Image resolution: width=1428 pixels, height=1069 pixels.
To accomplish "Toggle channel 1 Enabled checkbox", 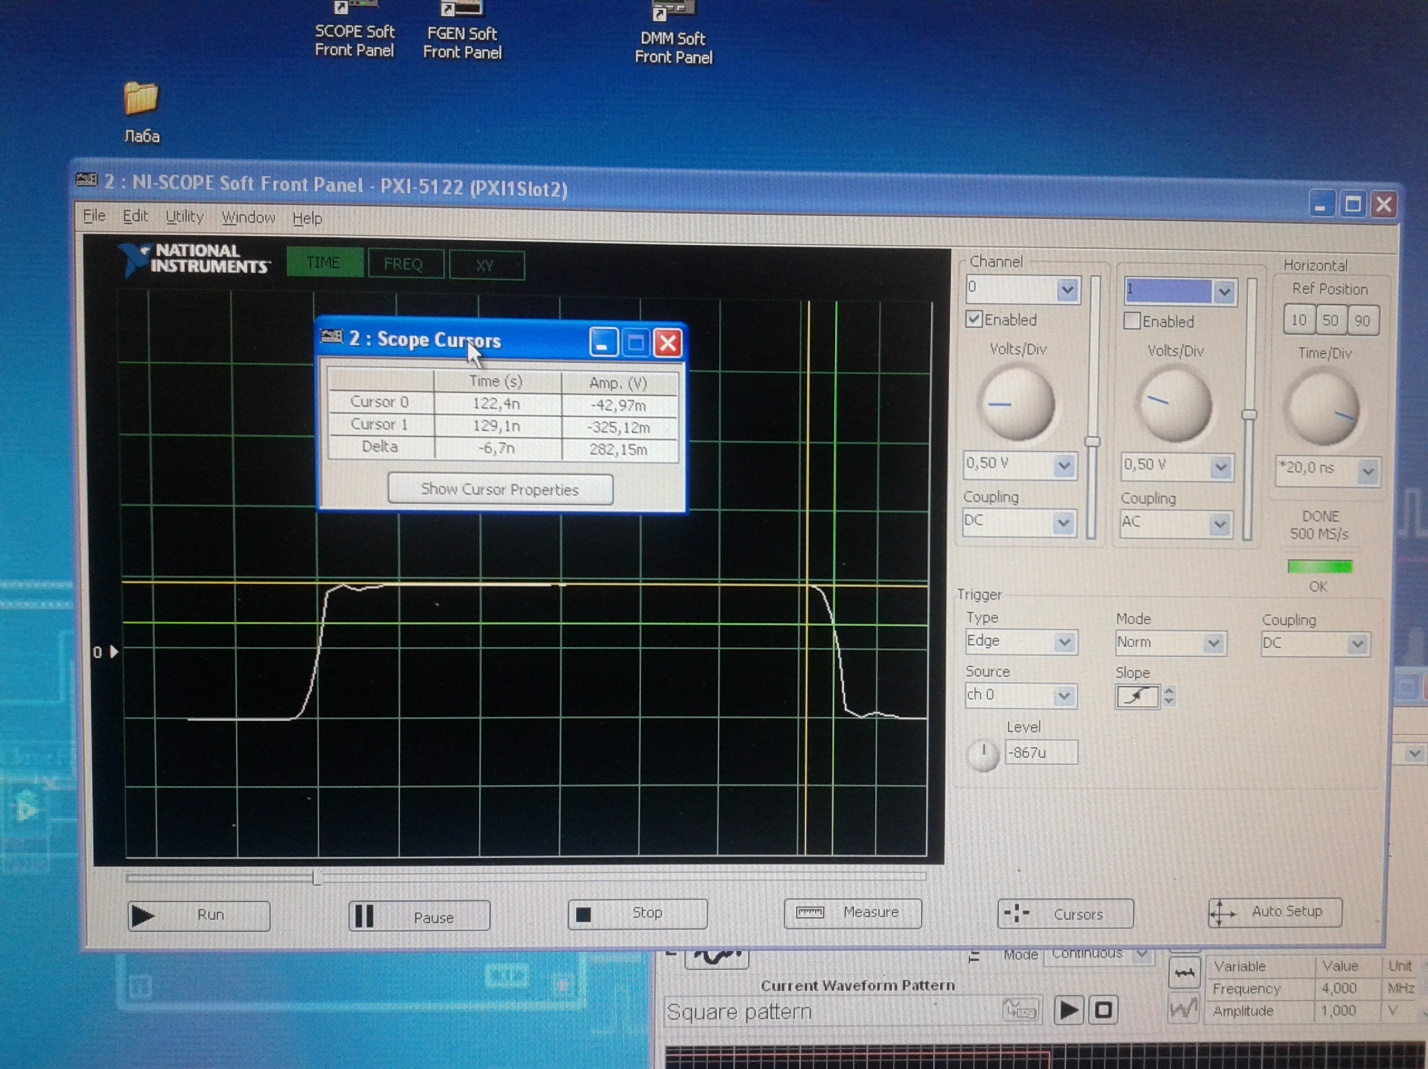I will pyautogui.click(x=1132, y=321).
